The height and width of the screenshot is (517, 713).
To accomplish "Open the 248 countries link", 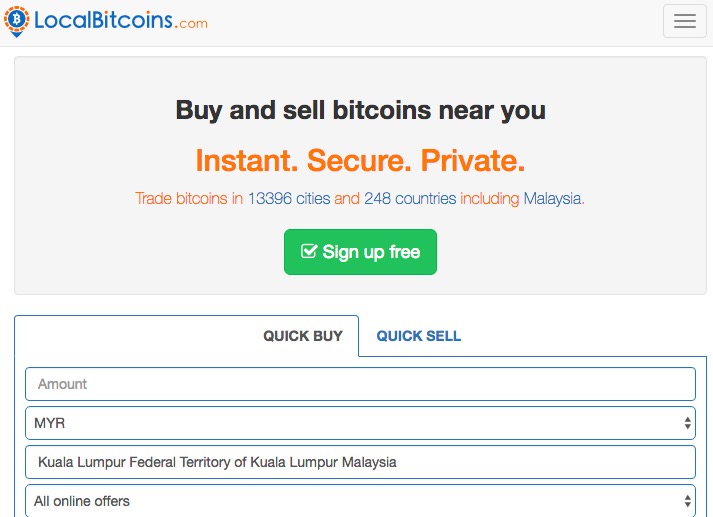I will click(410, 199).
